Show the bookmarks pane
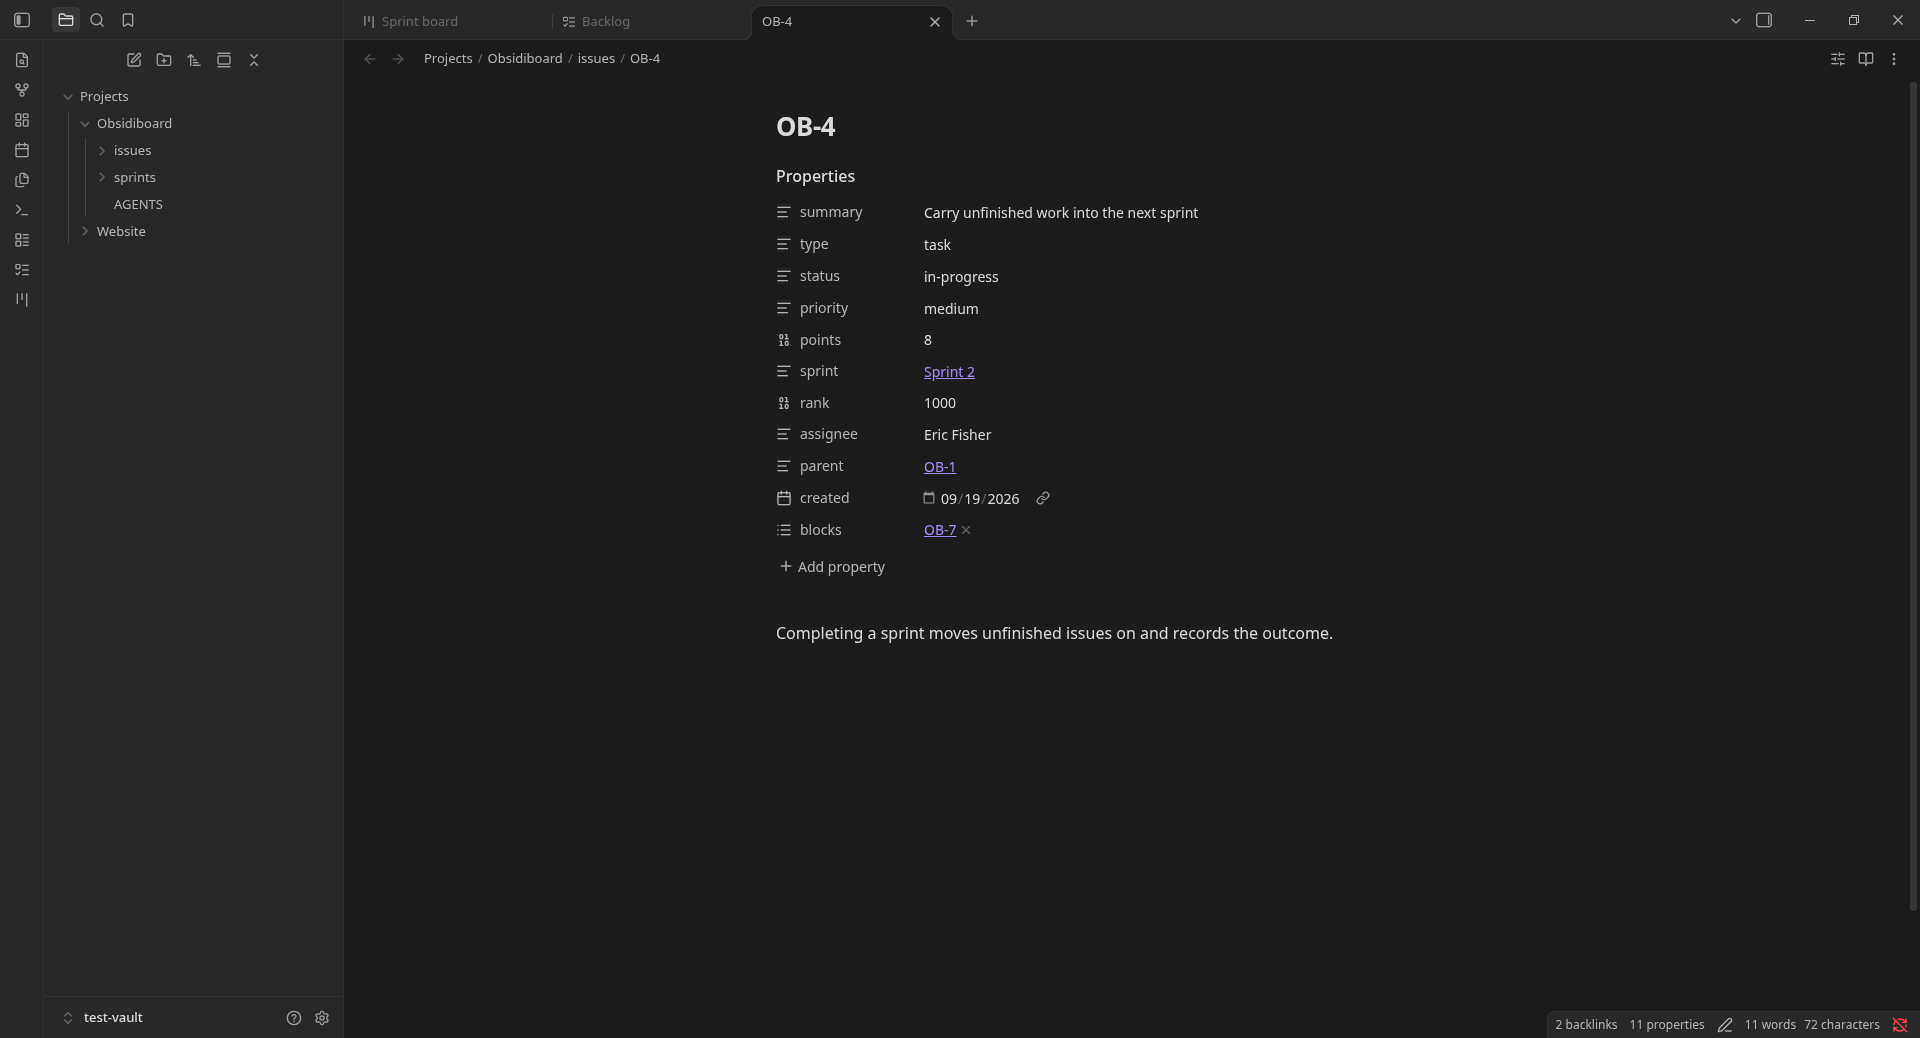 pyautogui.click(x=128, y=20)
